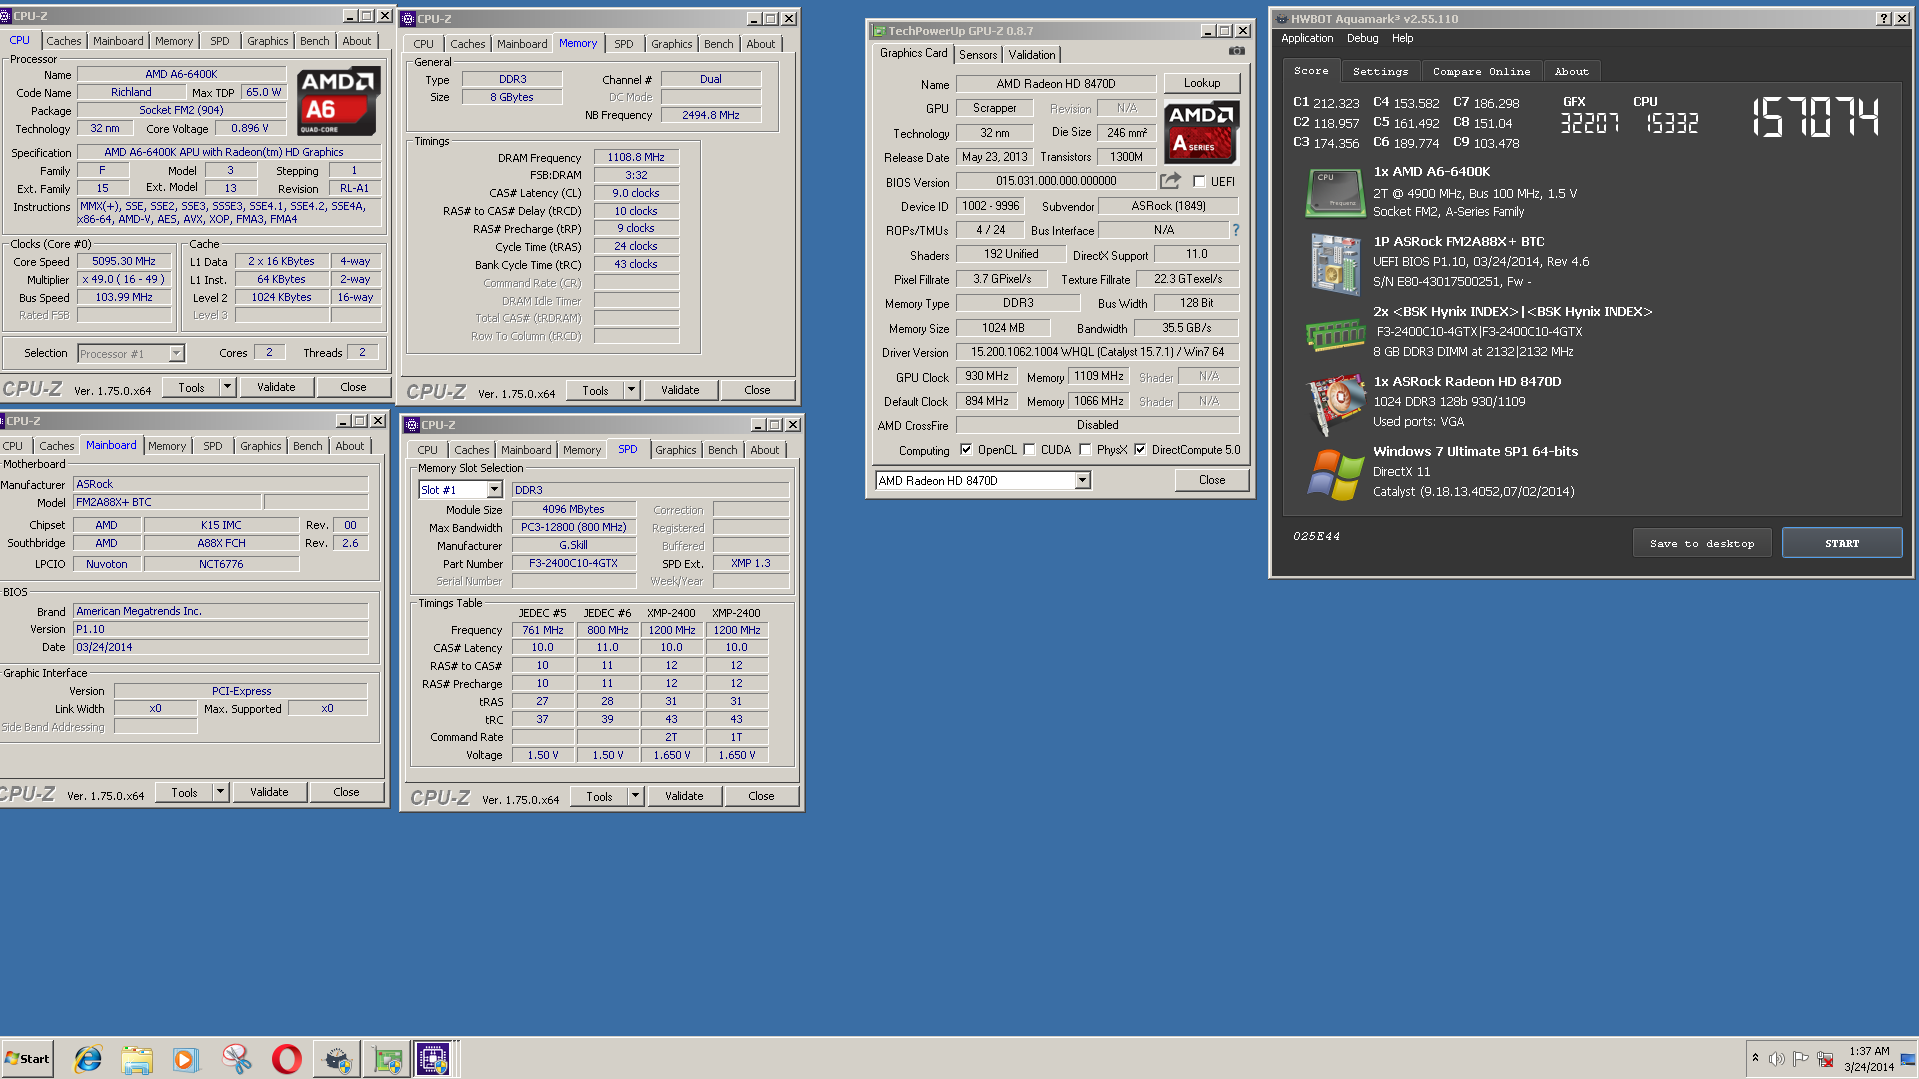Switch to GPU-Z taskbar button
This screenshot has height=1079, width=1919.
click(x=387, y=1059)
